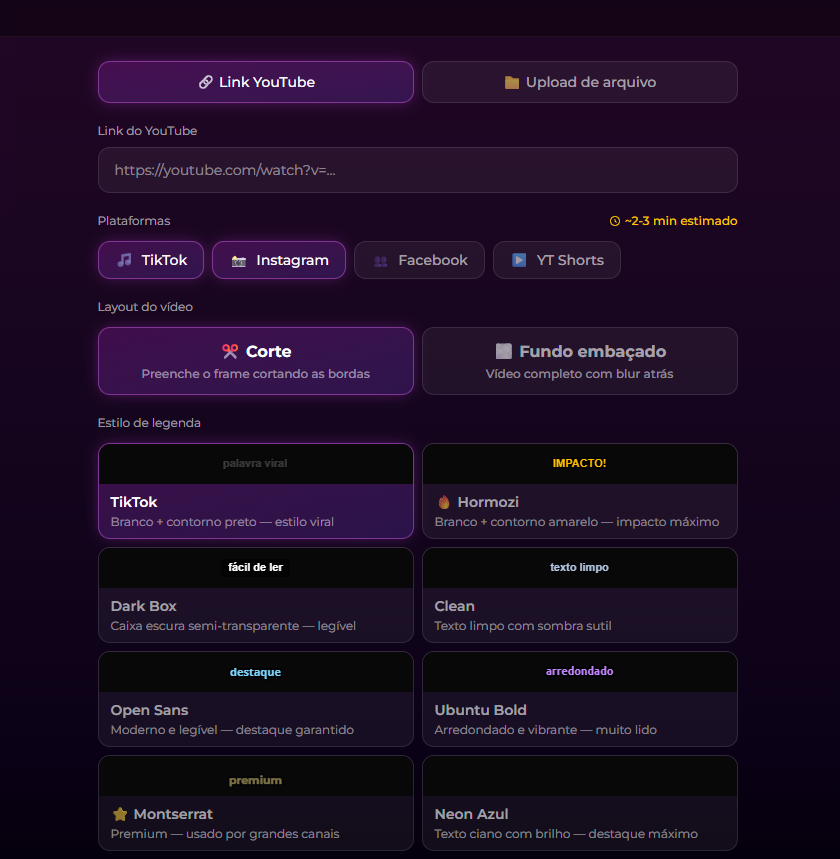Click 'Texto ciano com brilho — destaque máximo'
The width and height of the screenshot is (840, 859).
[x=566, y=834]
